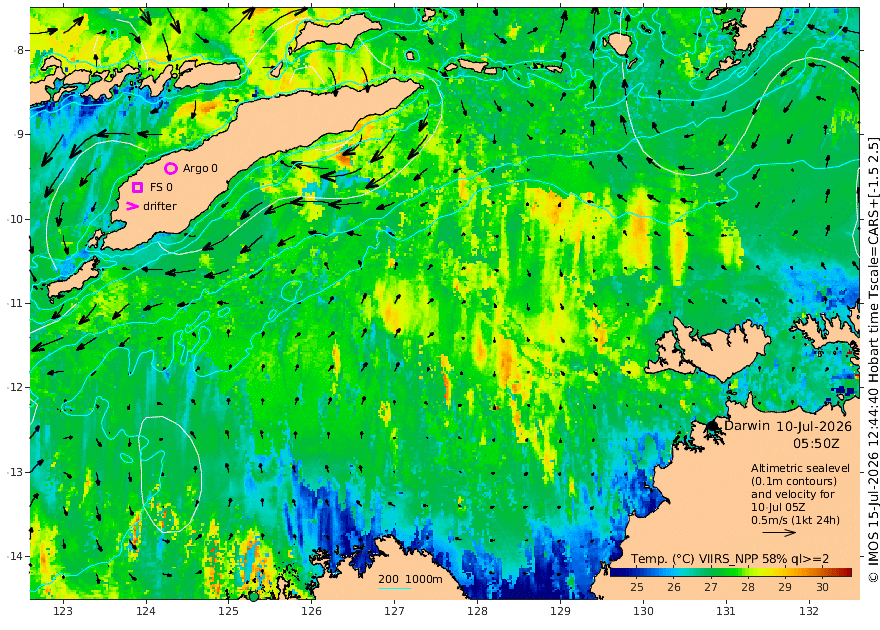Click the magenta FS square marker
880x630 pixels.
tap(138, 187)
